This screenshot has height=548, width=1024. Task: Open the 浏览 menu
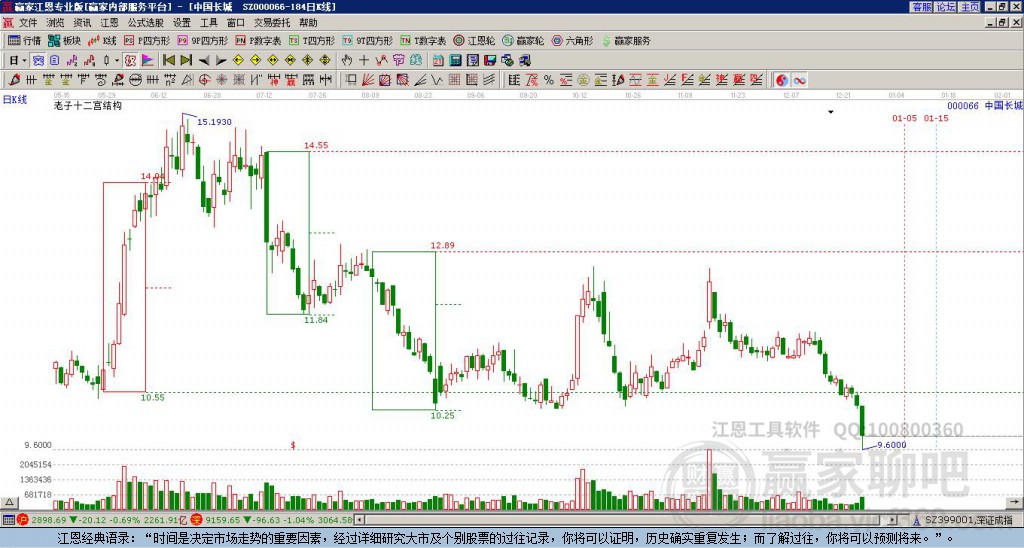pos(55,23)
